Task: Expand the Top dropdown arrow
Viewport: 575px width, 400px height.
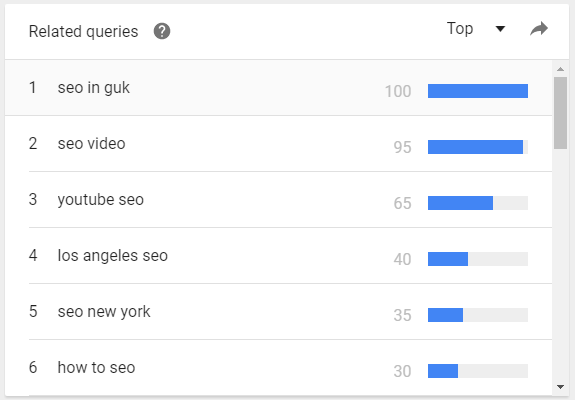Action: (x=500, y=29)
